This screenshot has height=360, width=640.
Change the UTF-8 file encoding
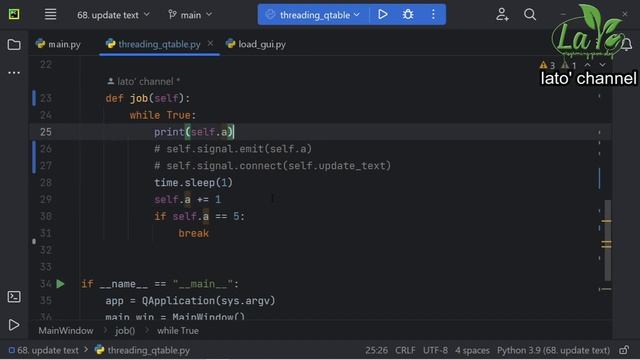coord(435,350)
